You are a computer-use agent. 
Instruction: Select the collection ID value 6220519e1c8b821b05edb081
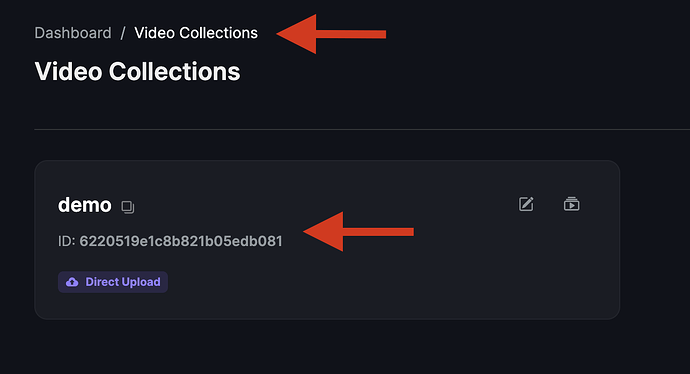click(181, 241)
